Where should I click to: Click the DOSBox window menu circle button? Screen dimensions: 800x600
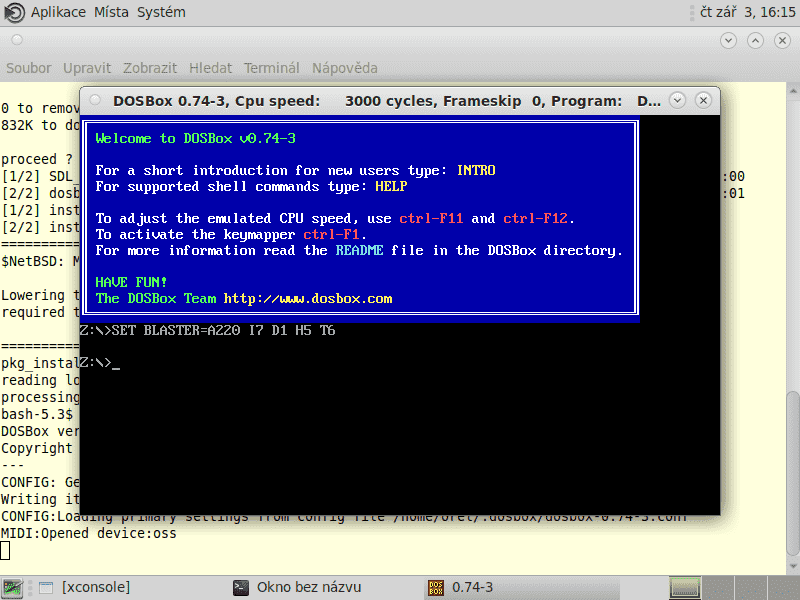(x=95, y=100)
